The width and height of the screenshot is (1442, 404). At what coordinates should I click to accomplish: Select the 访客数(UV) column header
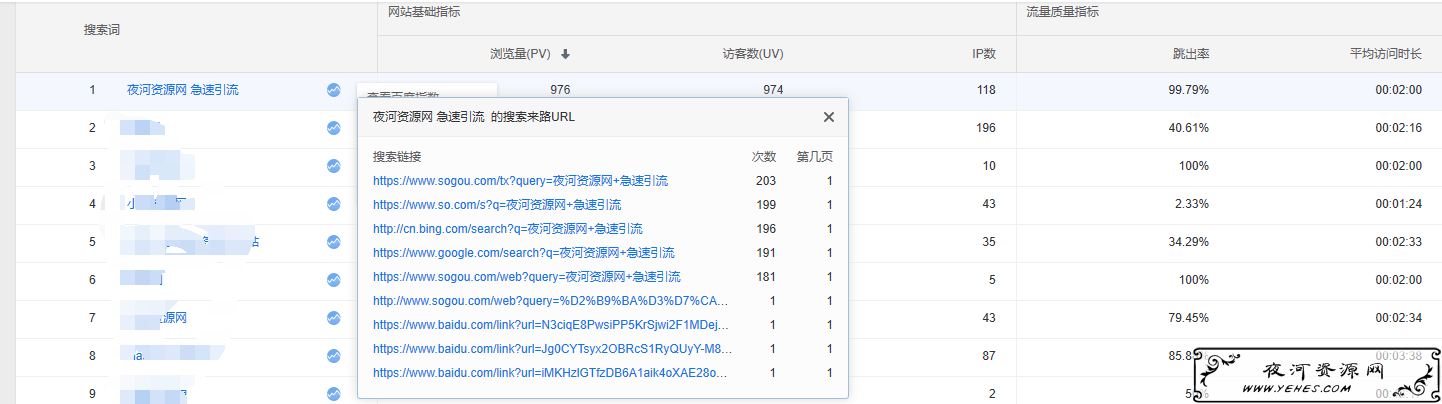(x=753, y=54)
